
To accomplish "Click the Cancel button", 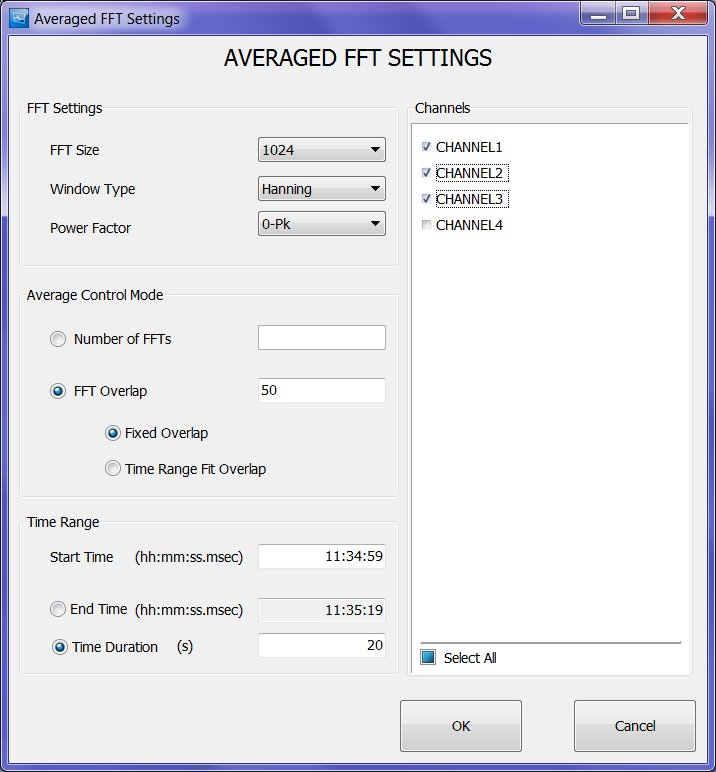I will tap(635, 726).
